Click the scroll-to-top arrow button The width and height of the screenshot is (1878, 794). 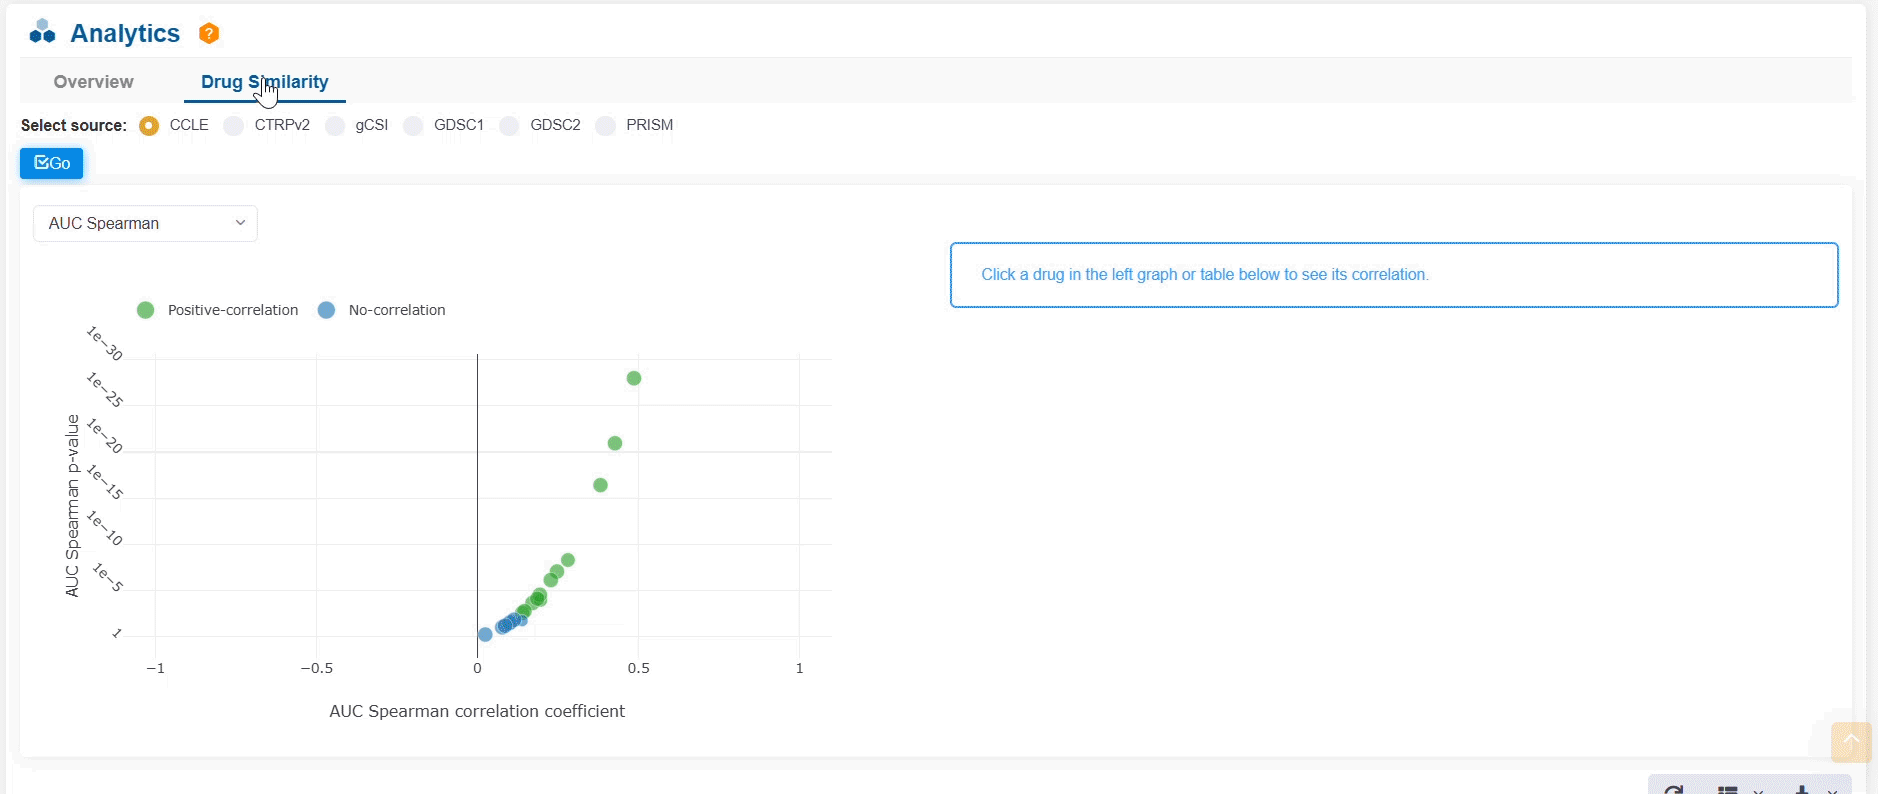[1850, 741]
